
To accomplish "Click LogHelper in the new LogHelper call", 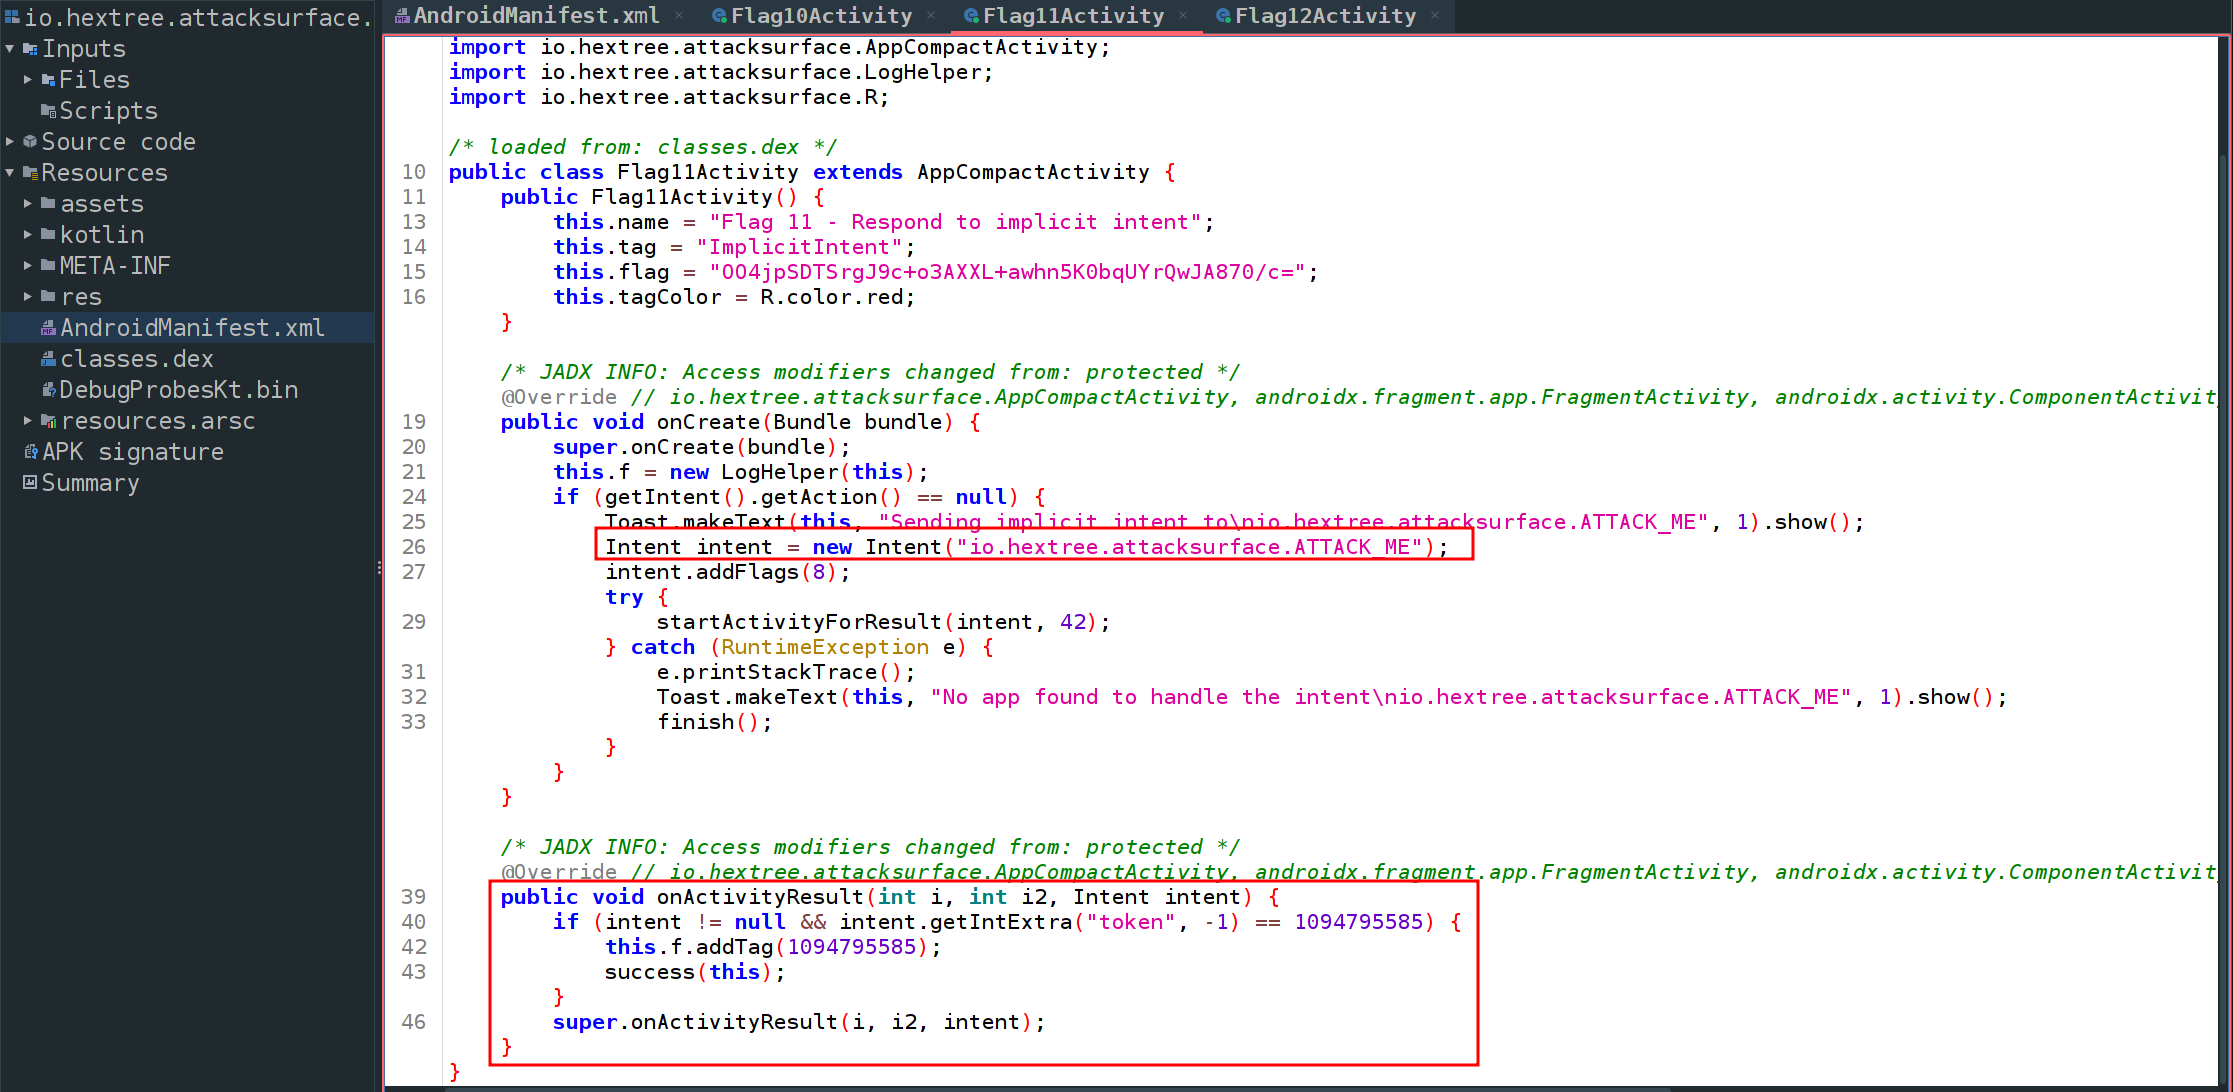I will tap(780, 472).
